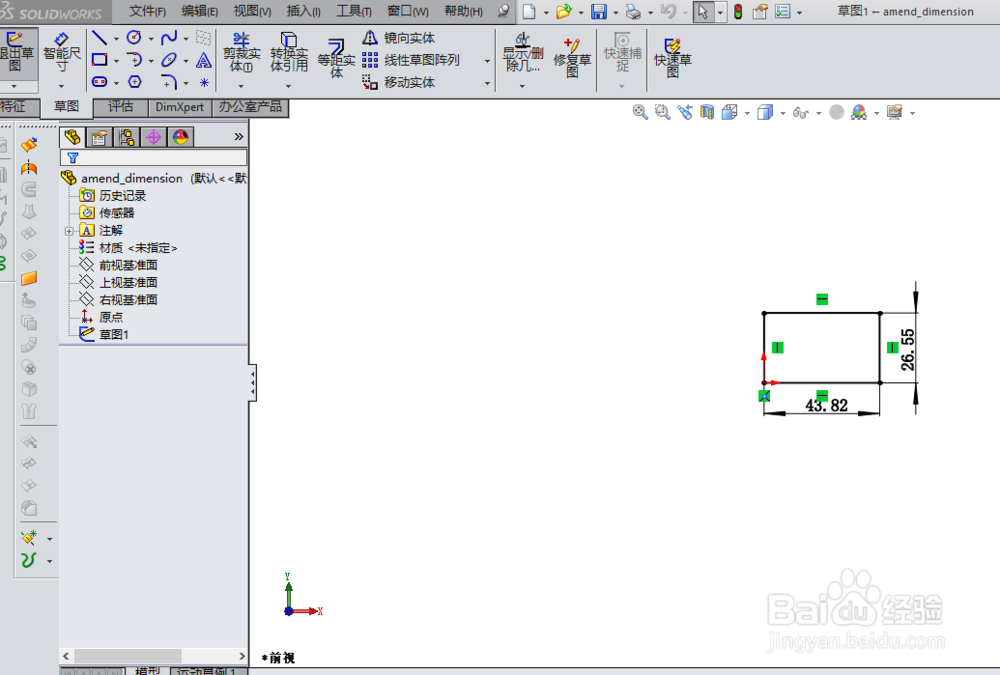Click Repair Sketch (修复草图) tool
The image size is (1000, 675).
point(572,57)
